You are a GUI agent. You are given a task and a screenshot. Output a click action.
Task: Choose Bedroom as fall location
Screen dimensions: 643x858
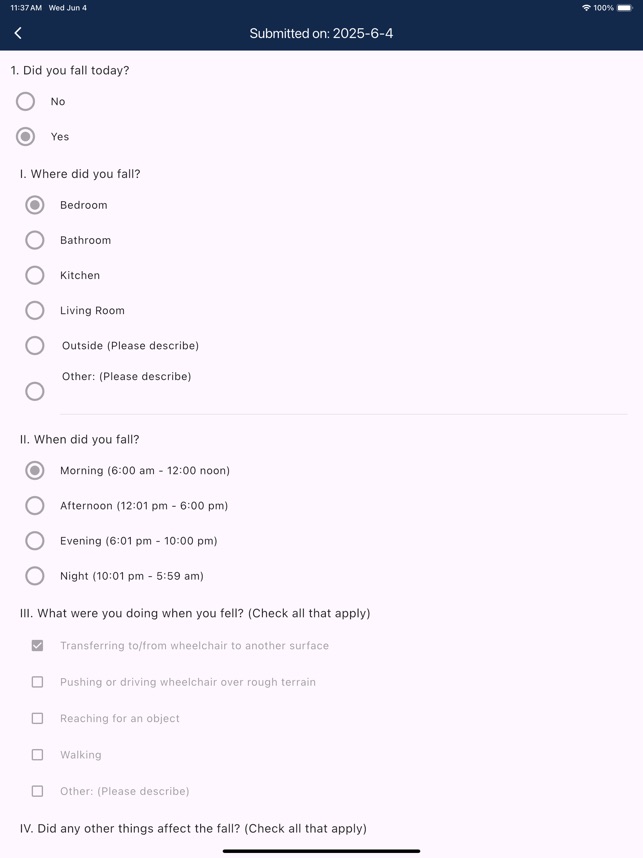pyautogui.click(x=35, y=205)
